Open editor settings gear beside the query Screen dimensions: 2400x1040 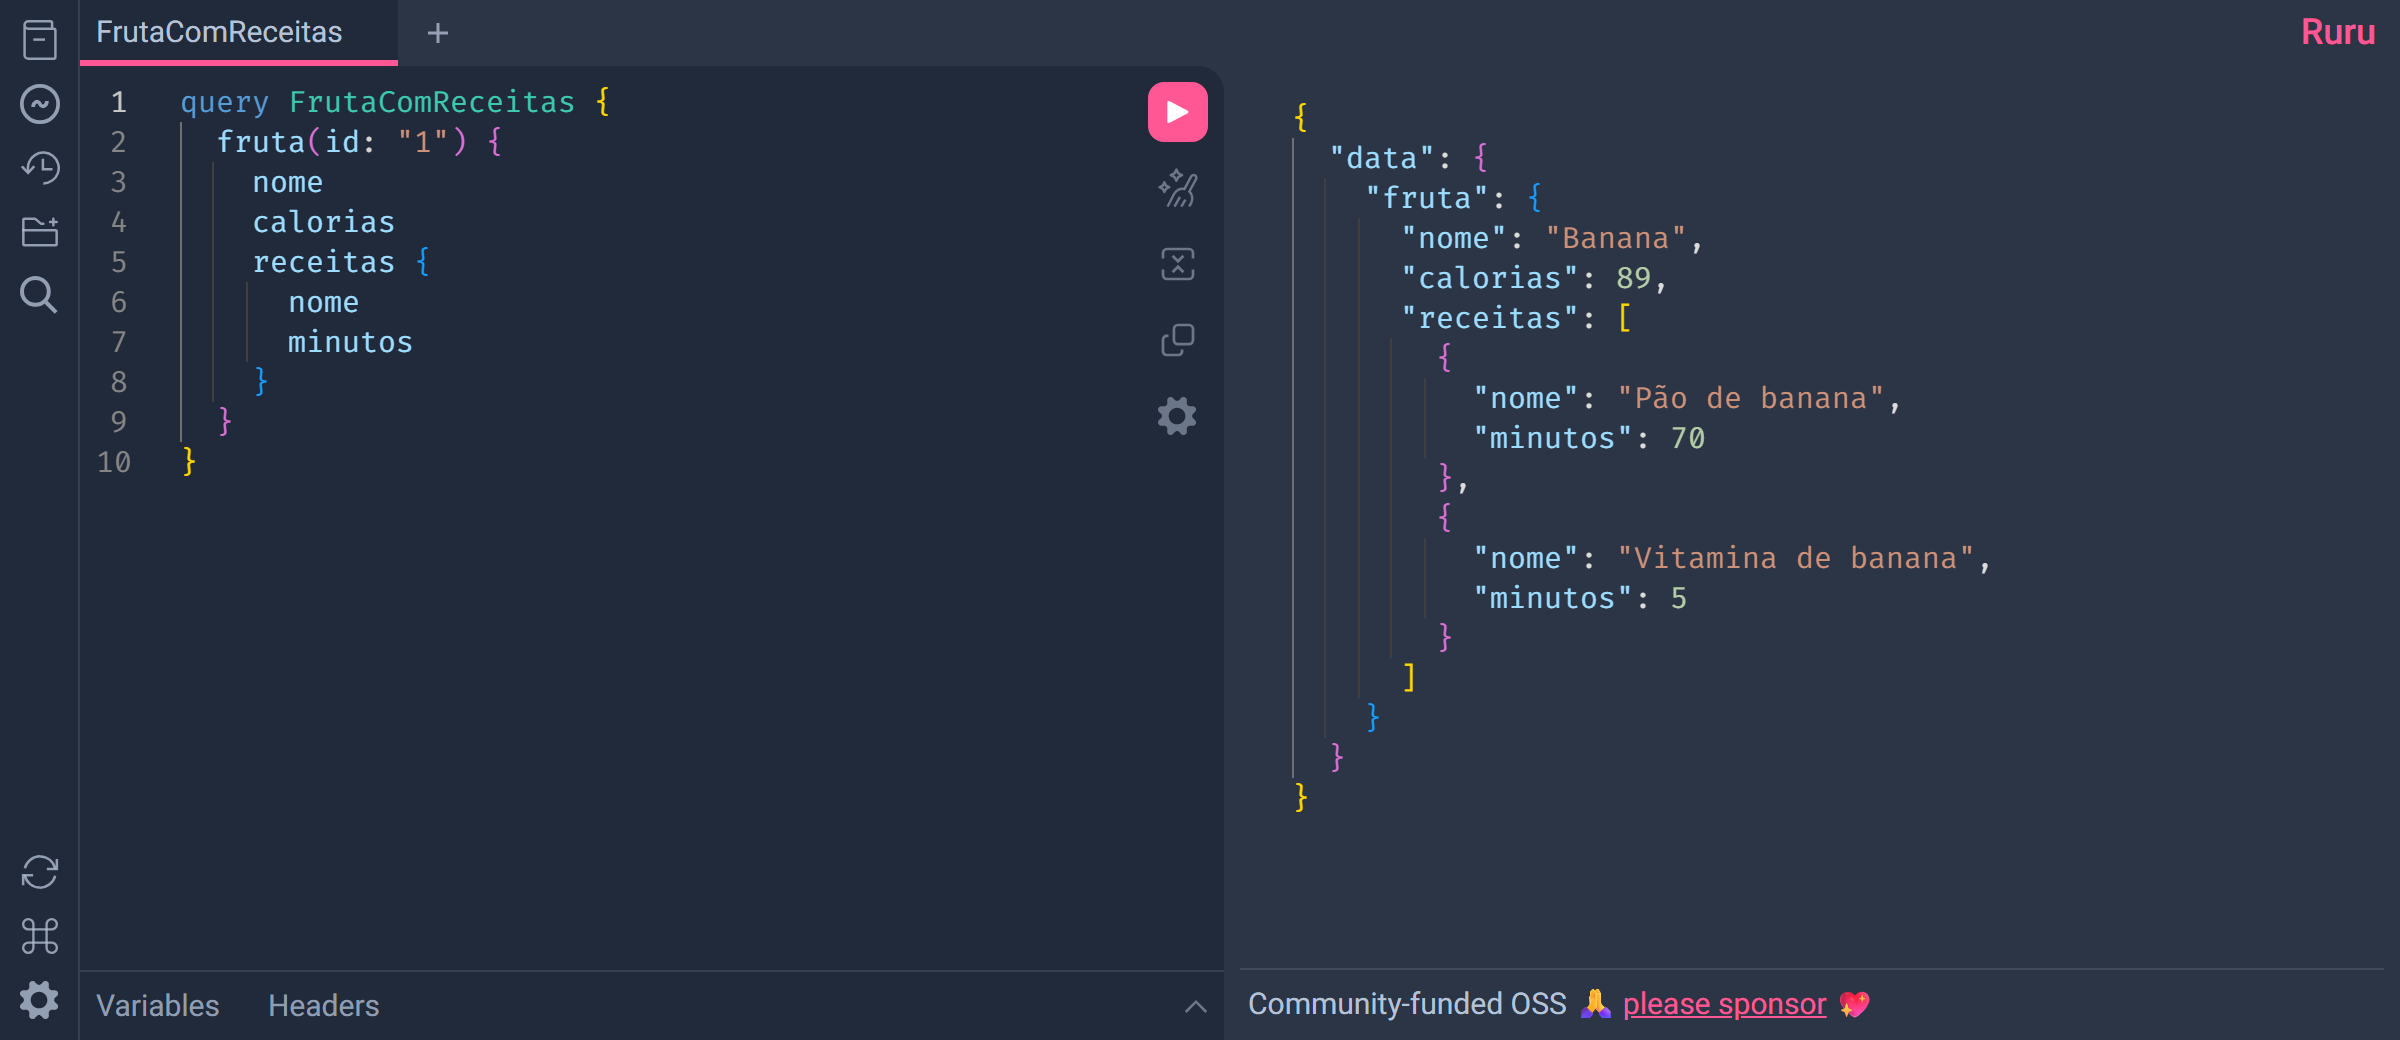[x=1177, y=416]
